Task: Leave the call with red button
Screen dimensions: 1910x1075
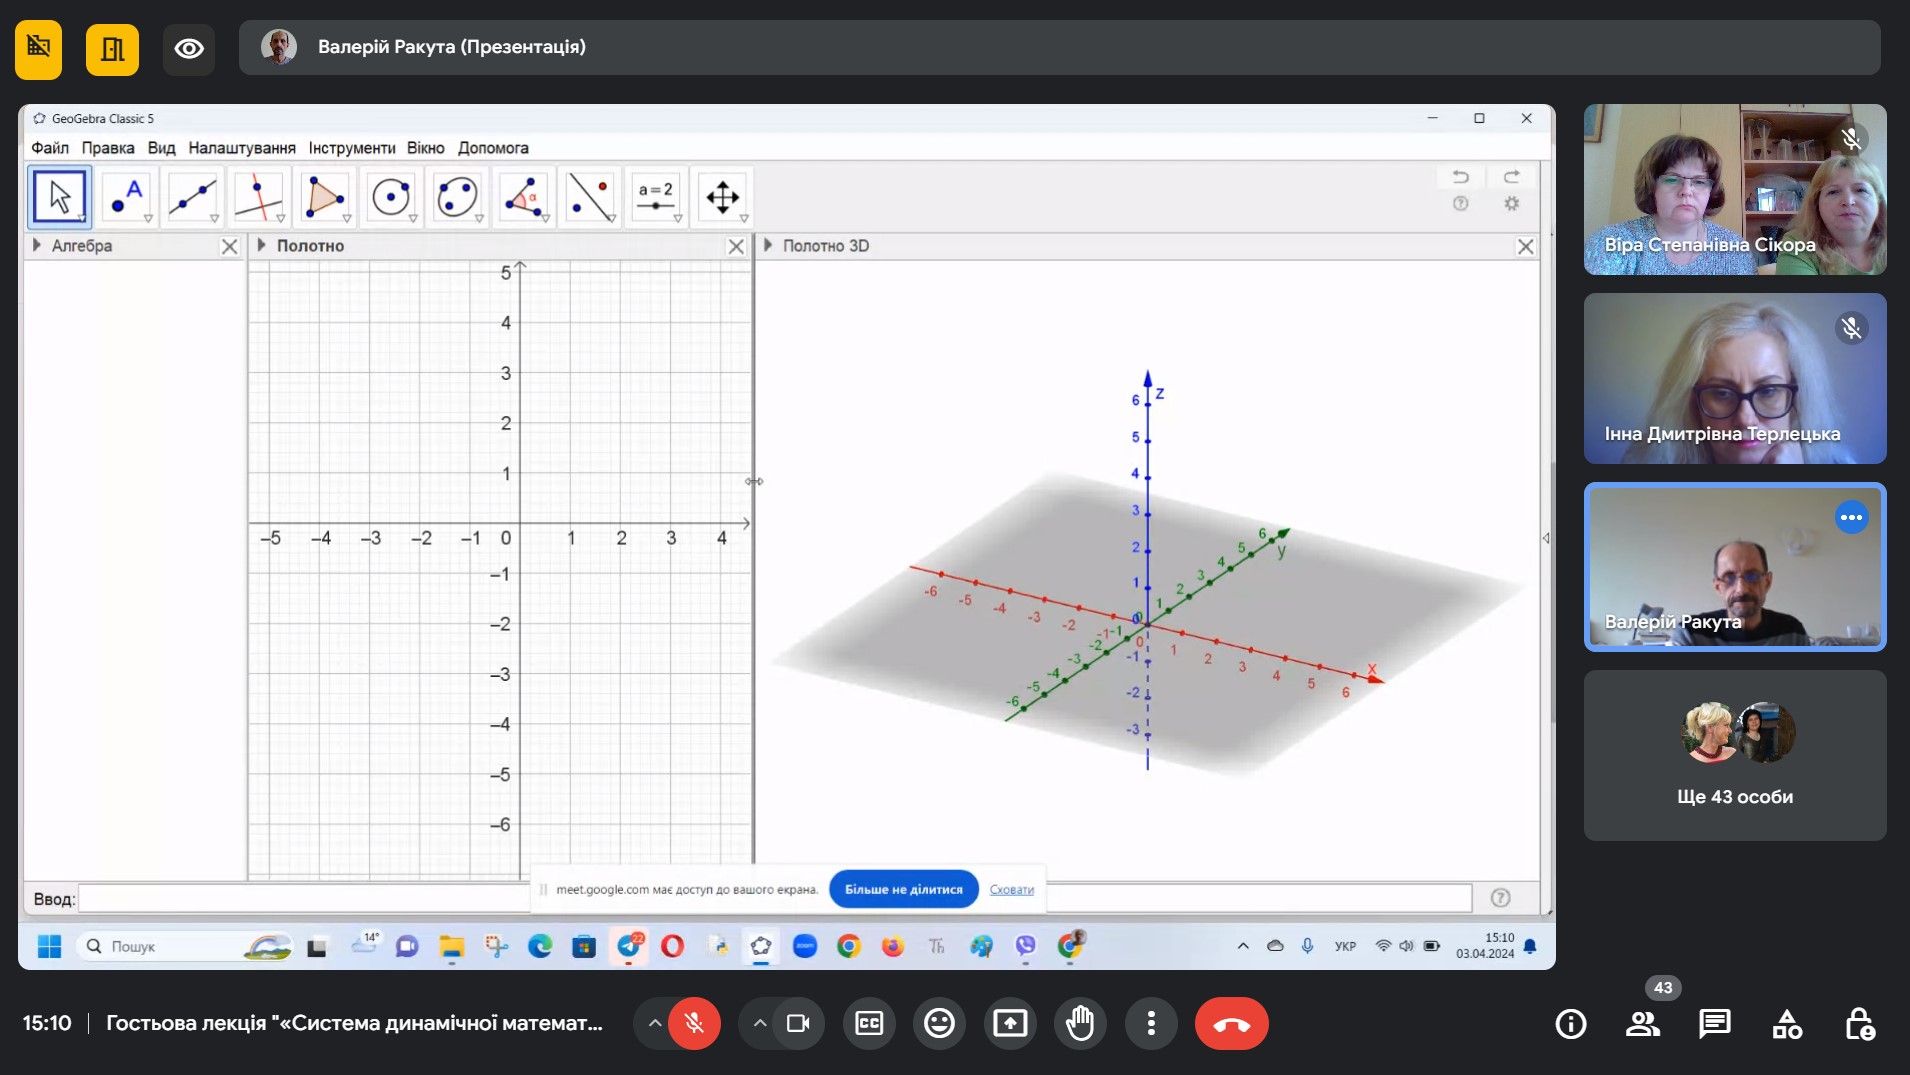Action: coord(1231,1023)
